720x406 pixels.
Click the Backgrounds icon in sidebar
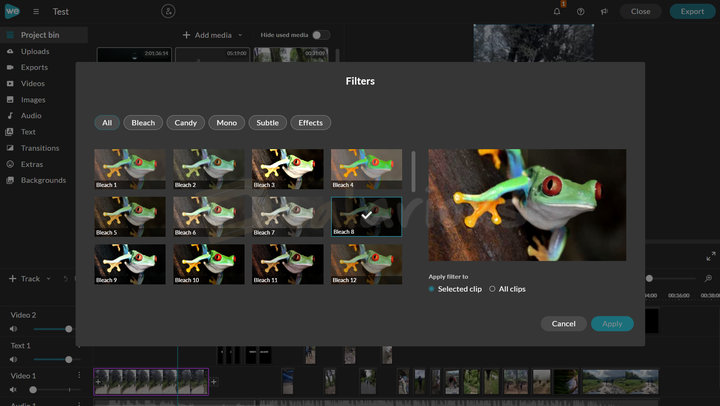(10, 180)
